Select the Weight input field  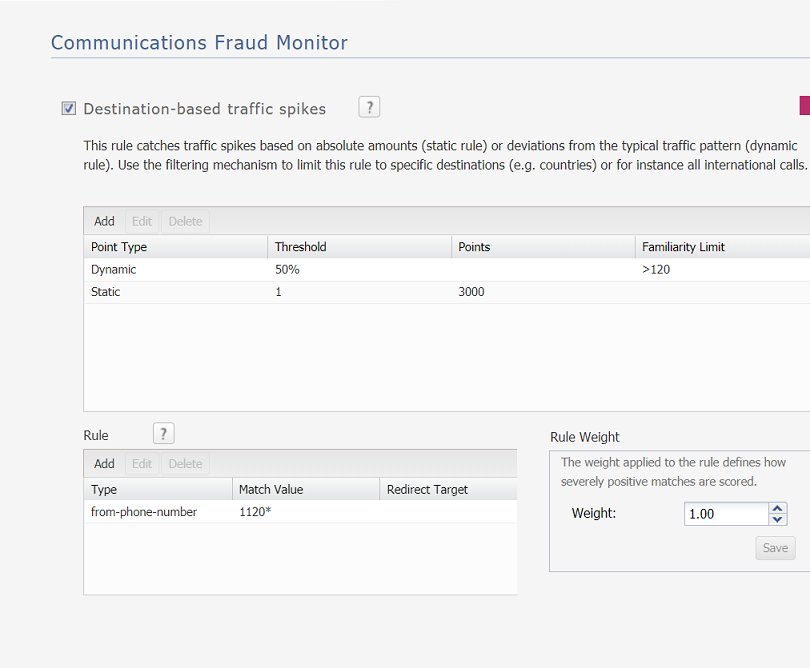point(725,513)
